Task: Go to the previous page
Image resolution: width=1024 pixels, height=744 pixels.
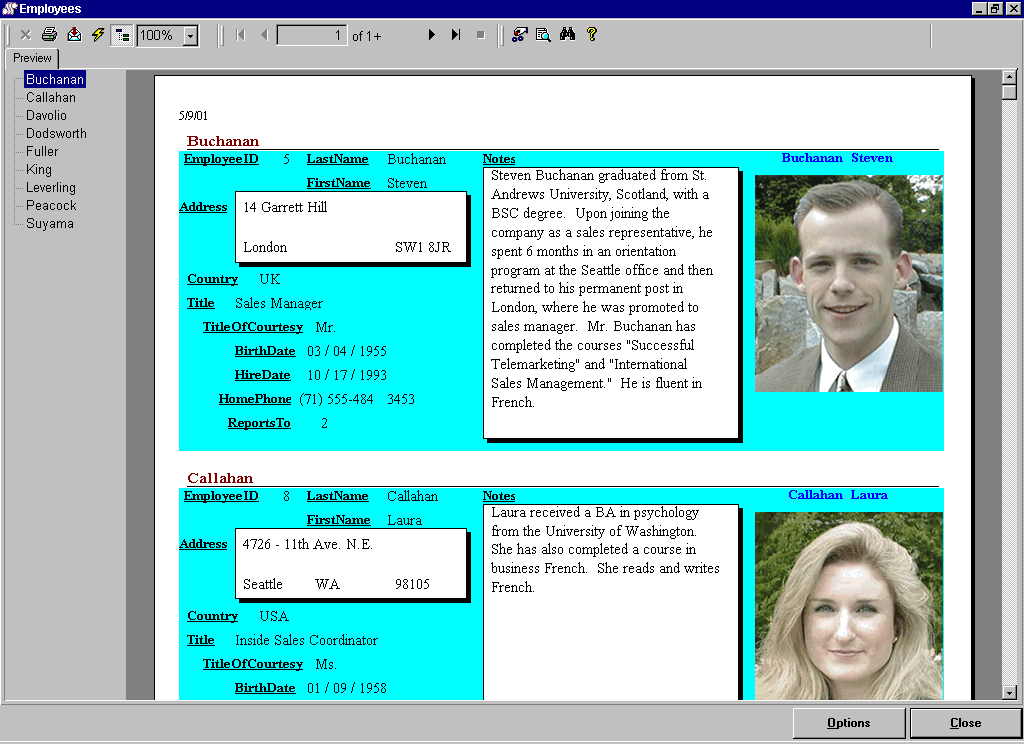Action: point(264,35)
